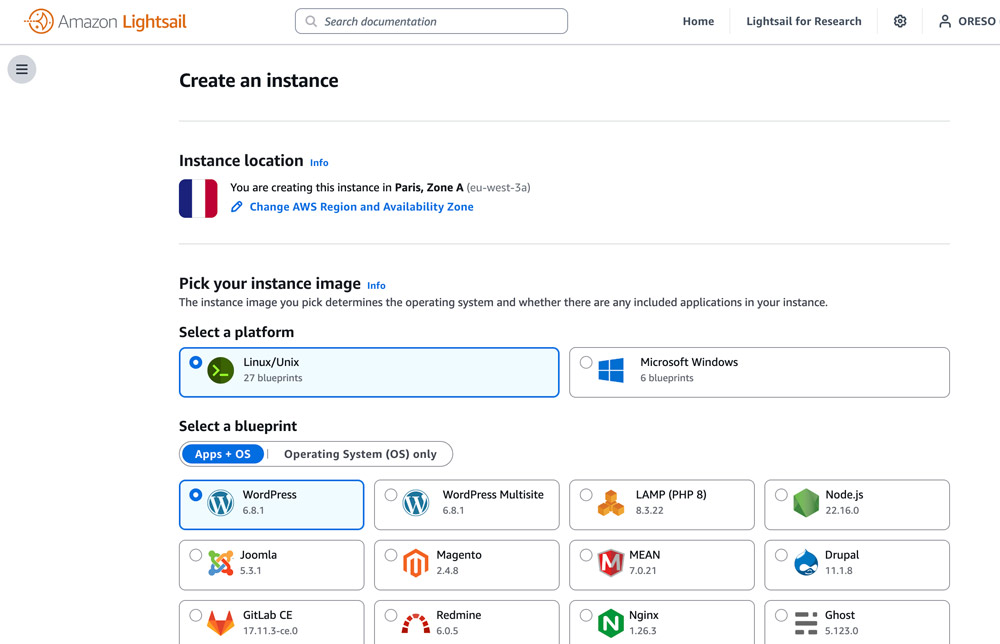The width and height of the screenshot is (1000, 644).
Task: Click the Nginx N logo icon
Action: point(611,624)
